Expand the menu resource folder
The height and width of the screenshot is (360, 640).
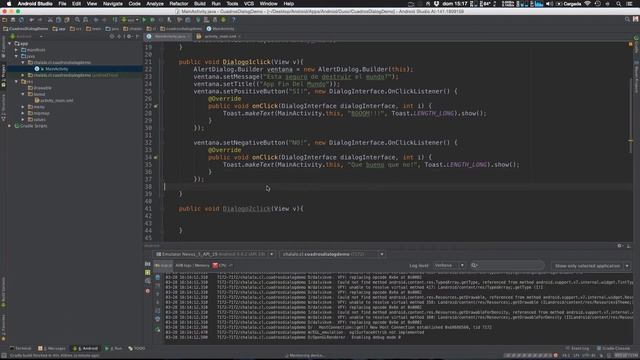coord(23,107)
